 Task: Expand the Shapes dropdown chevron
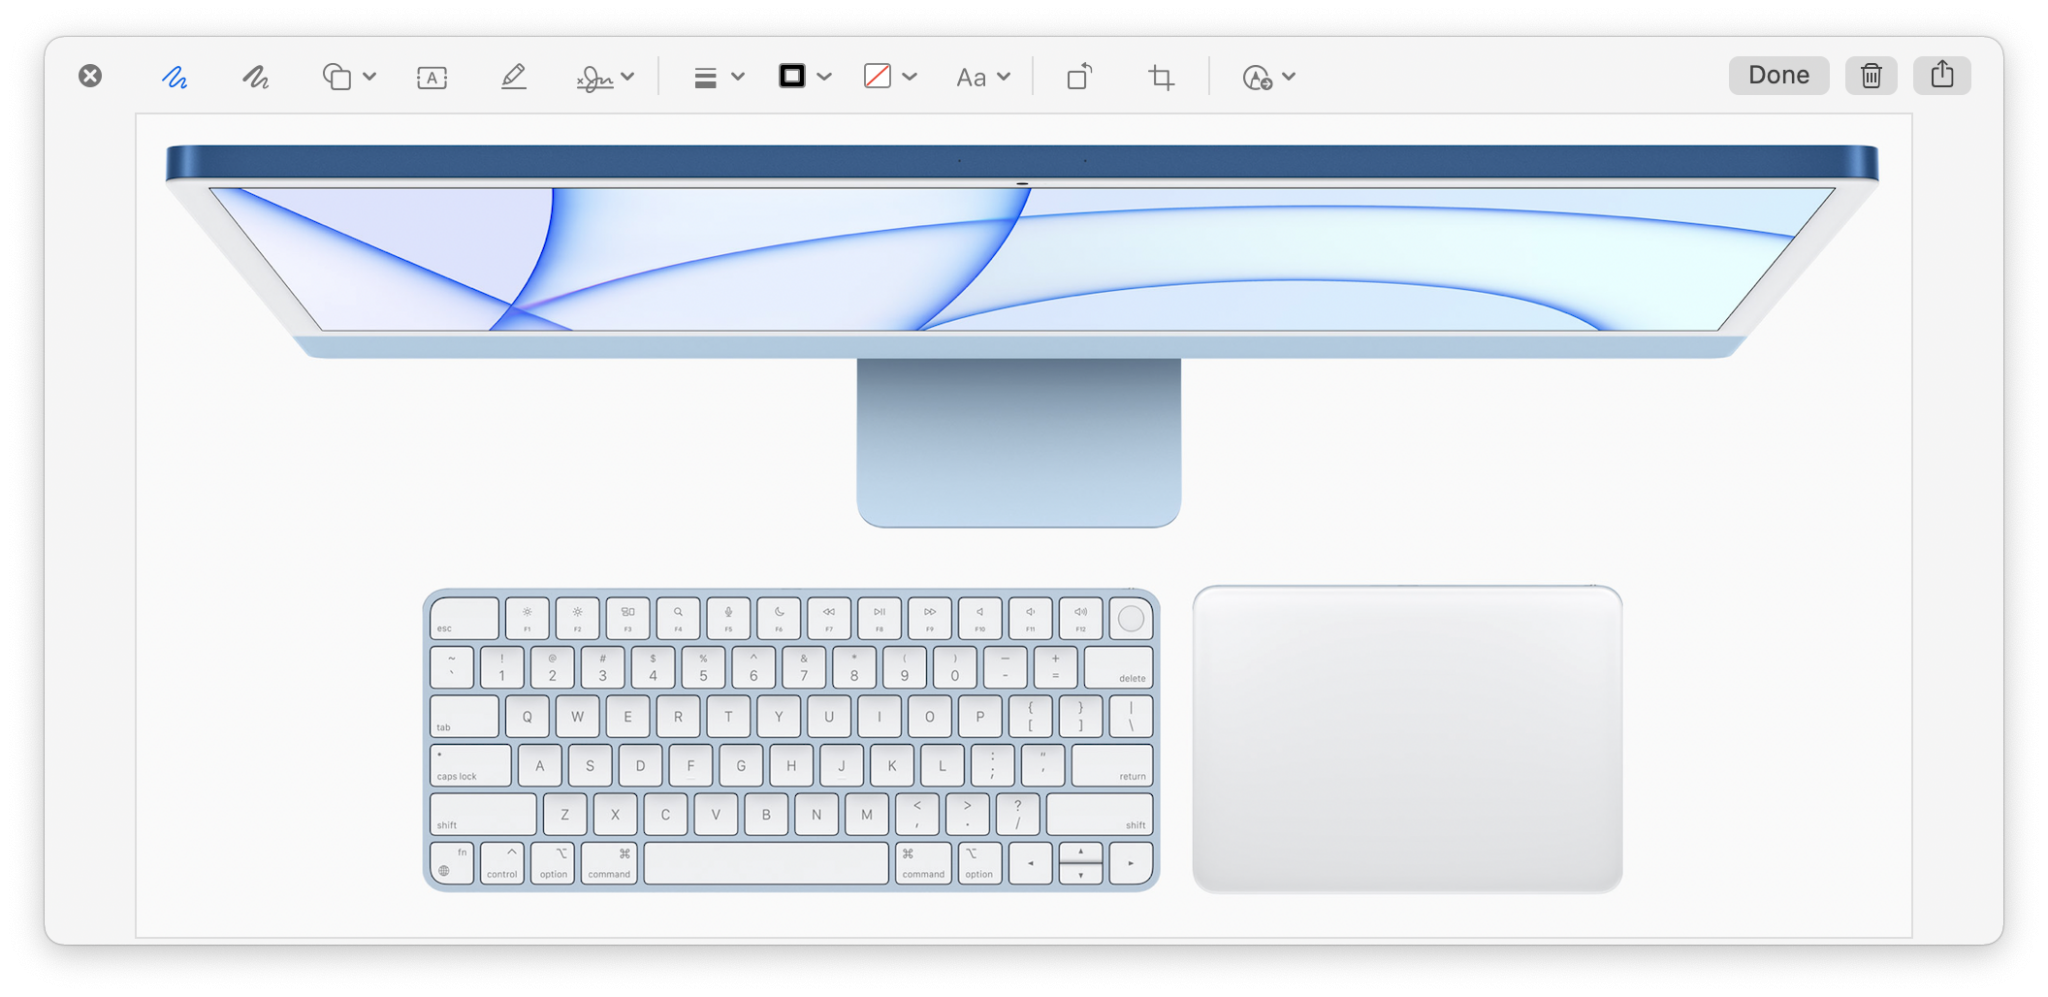point(371,77)
